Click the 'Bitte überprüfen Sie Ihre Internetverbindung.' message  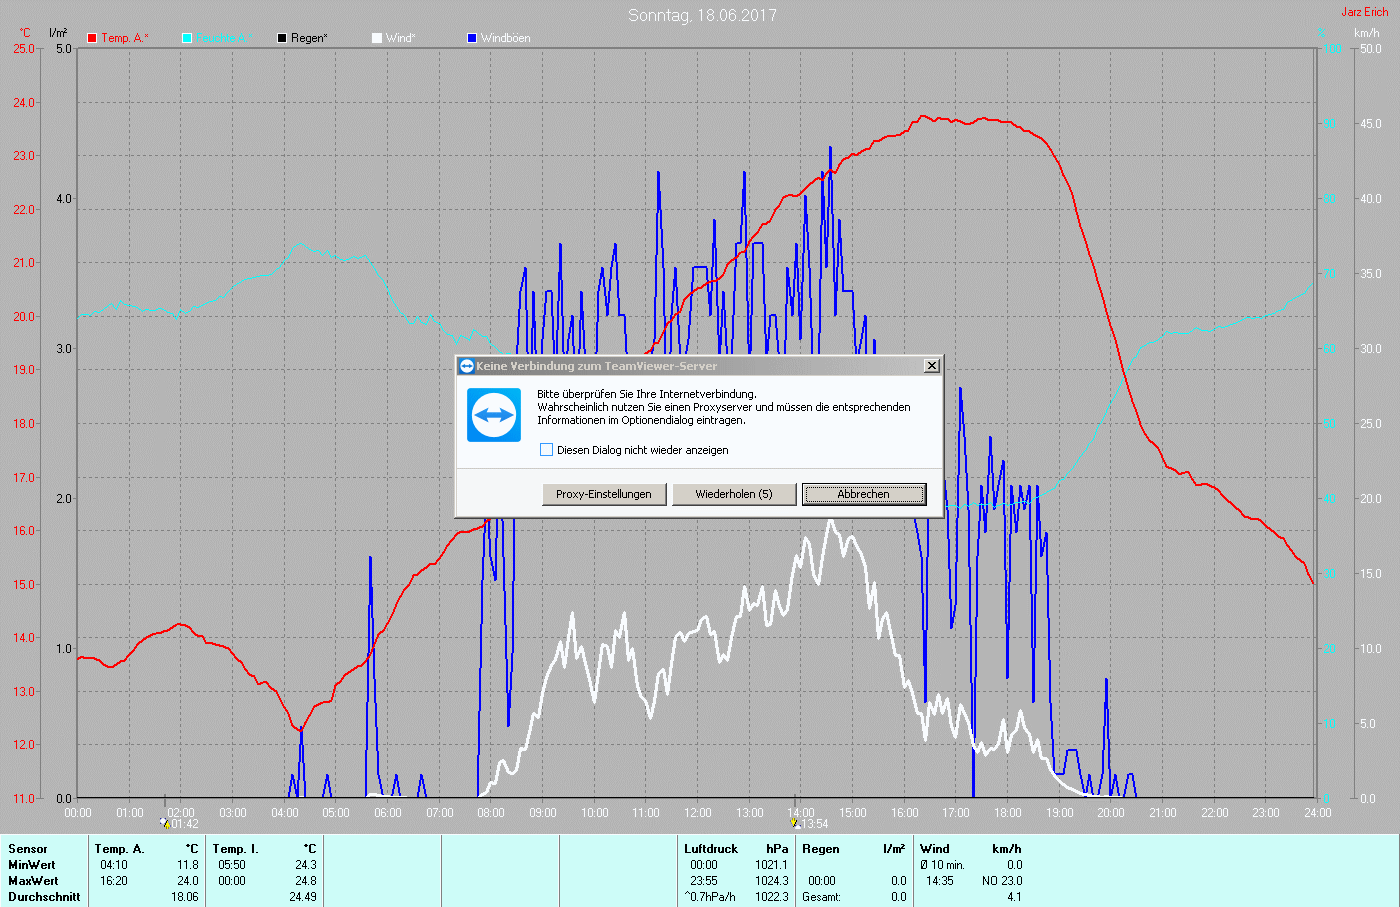[647, 394]
